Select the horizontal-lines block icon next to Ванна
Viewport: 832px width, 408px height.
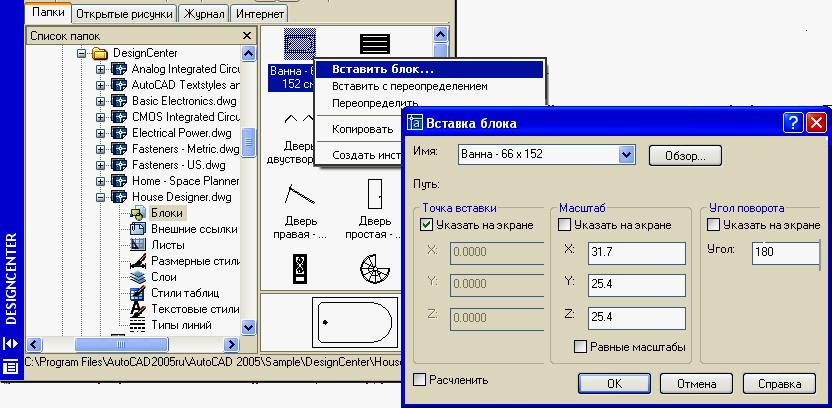tap(375, 44)
